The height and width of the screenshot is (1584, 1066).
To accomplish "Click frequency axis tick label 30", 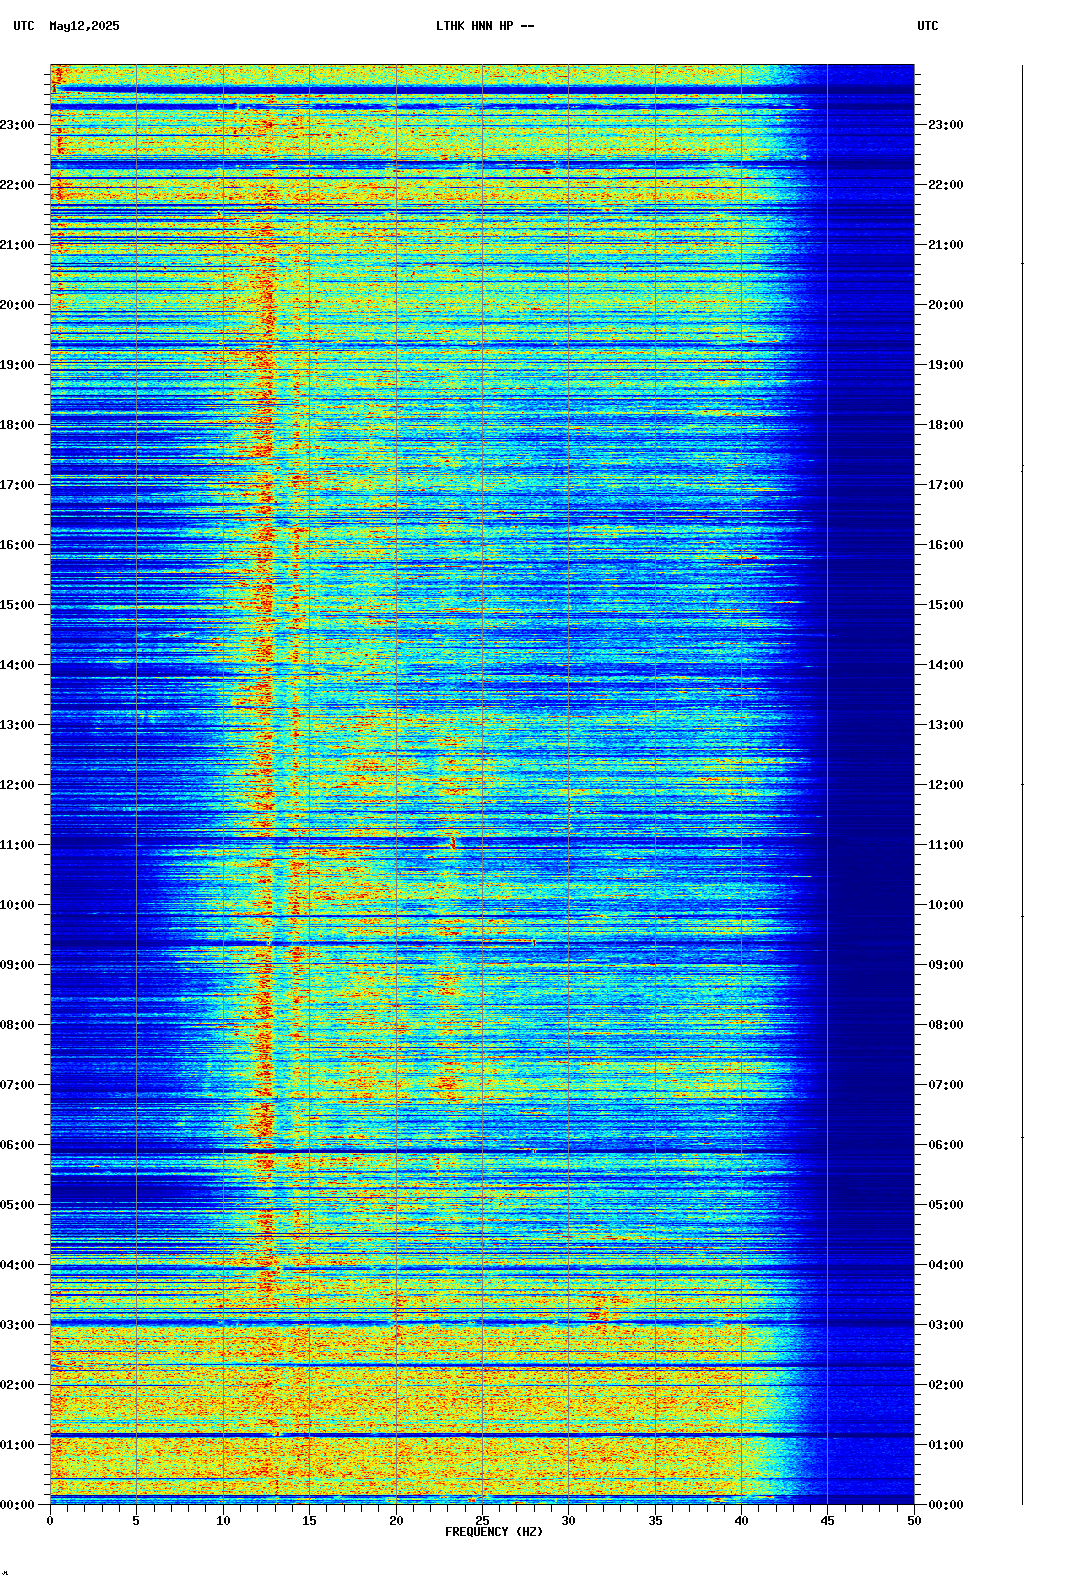I will pos(568,1521).
